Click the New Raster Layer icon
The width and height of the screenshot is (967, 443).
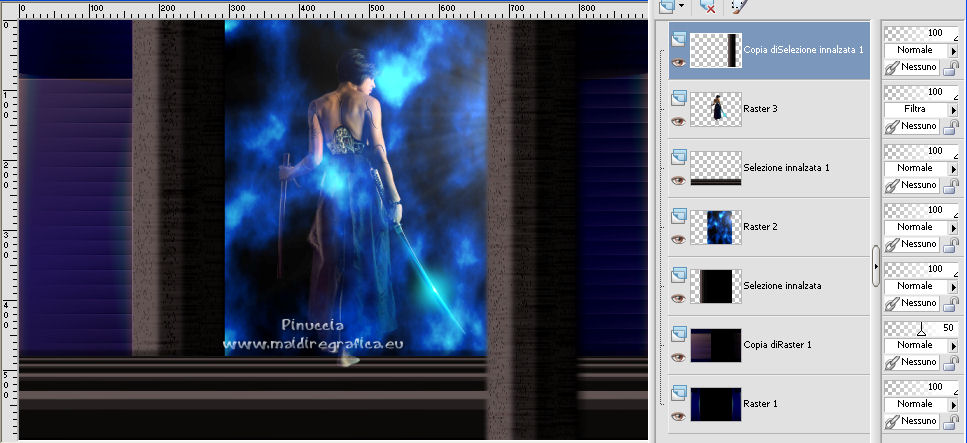coord(667,6)
